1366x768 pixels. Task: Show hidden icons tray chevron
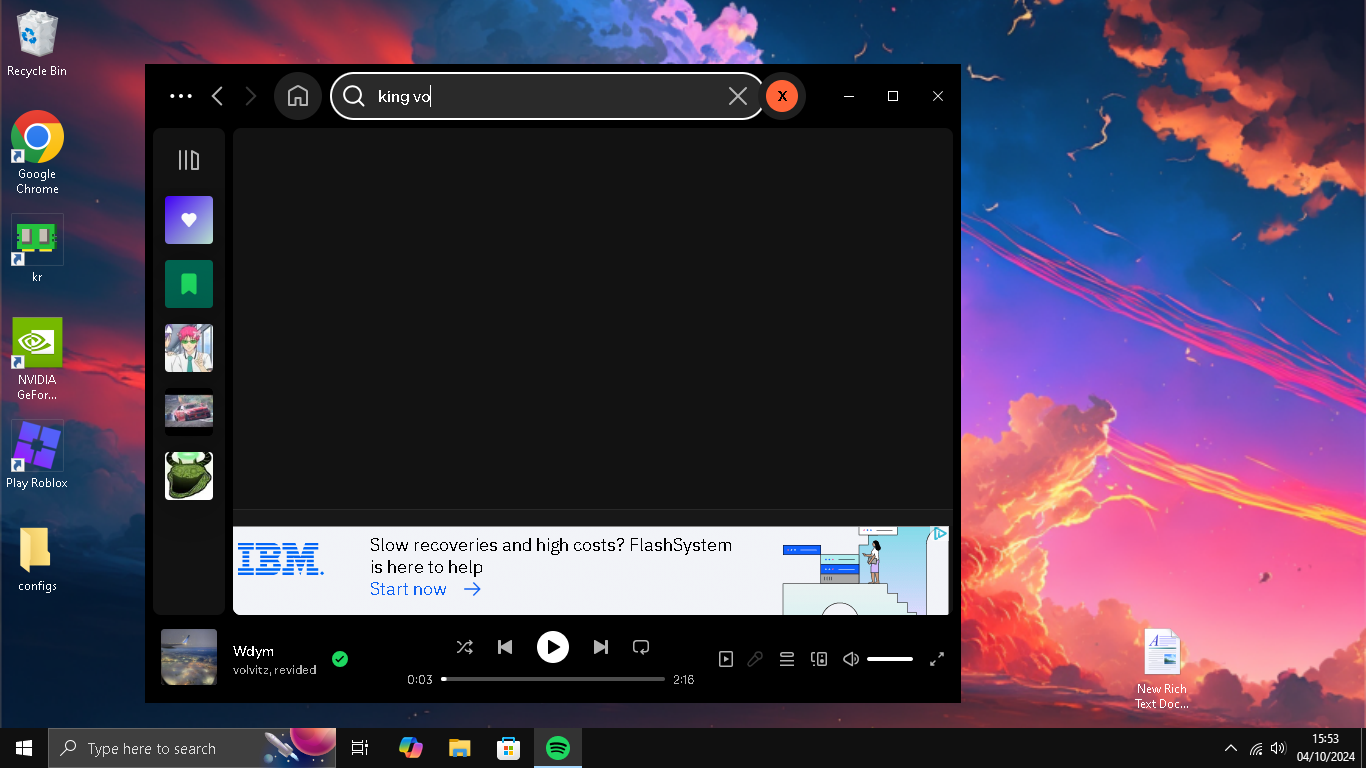1230,748
